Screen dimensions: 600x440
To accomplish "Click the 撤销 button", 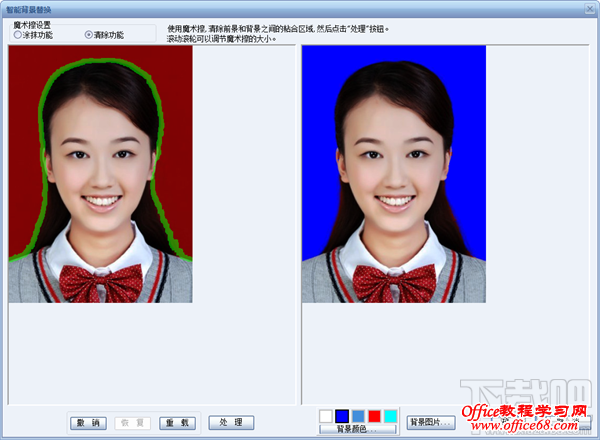I will [x=88, y=423].
